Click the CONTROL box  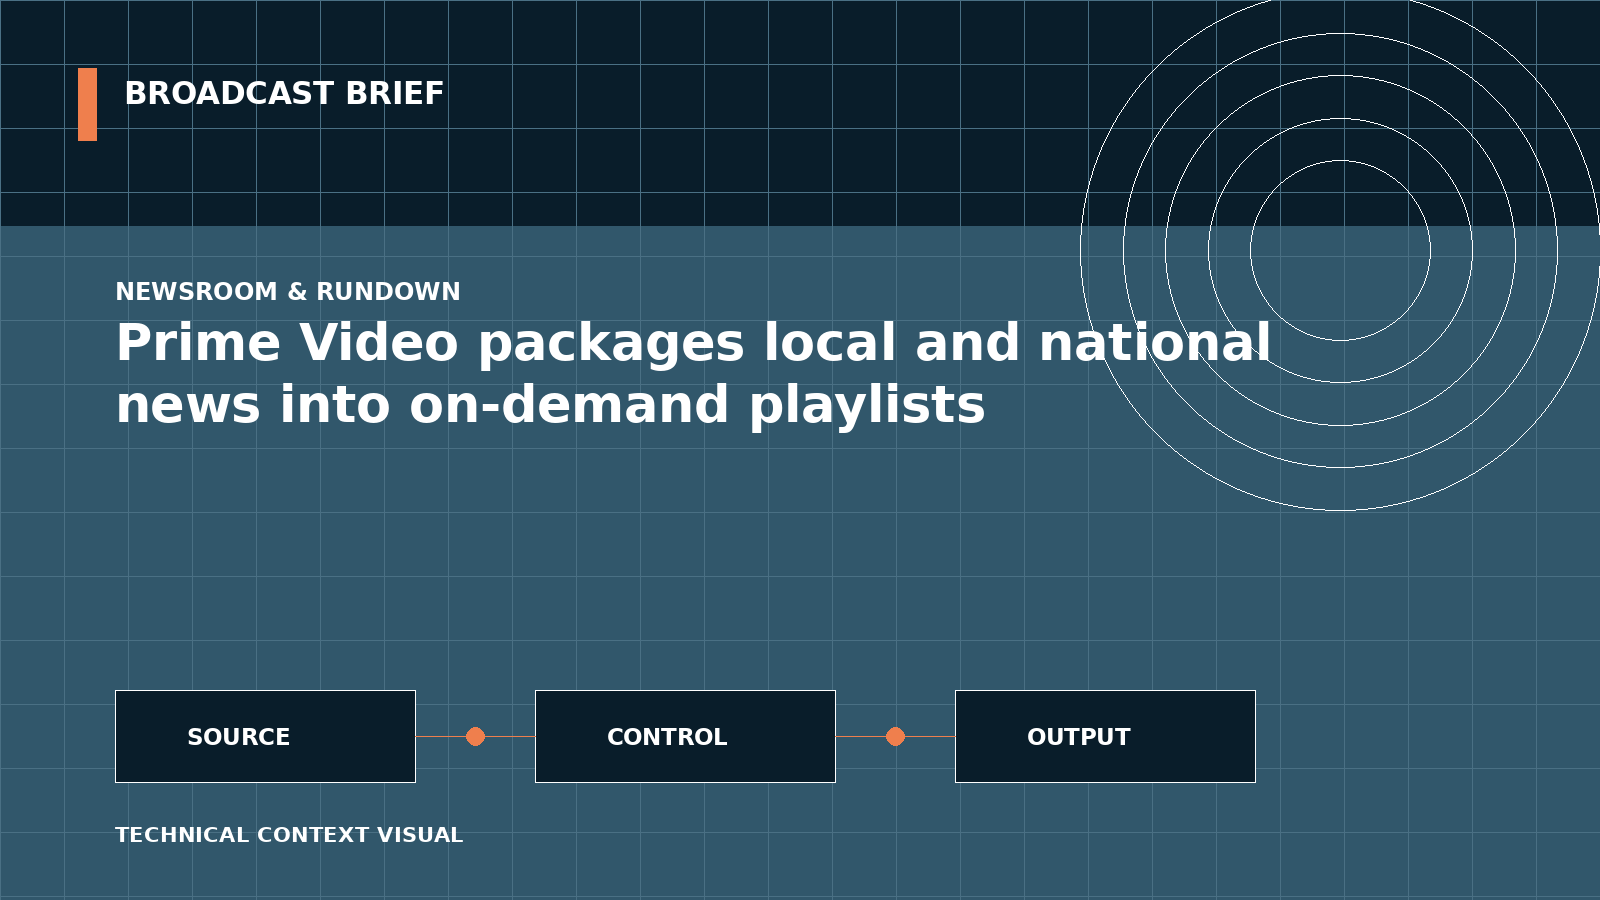pos(685,736)
